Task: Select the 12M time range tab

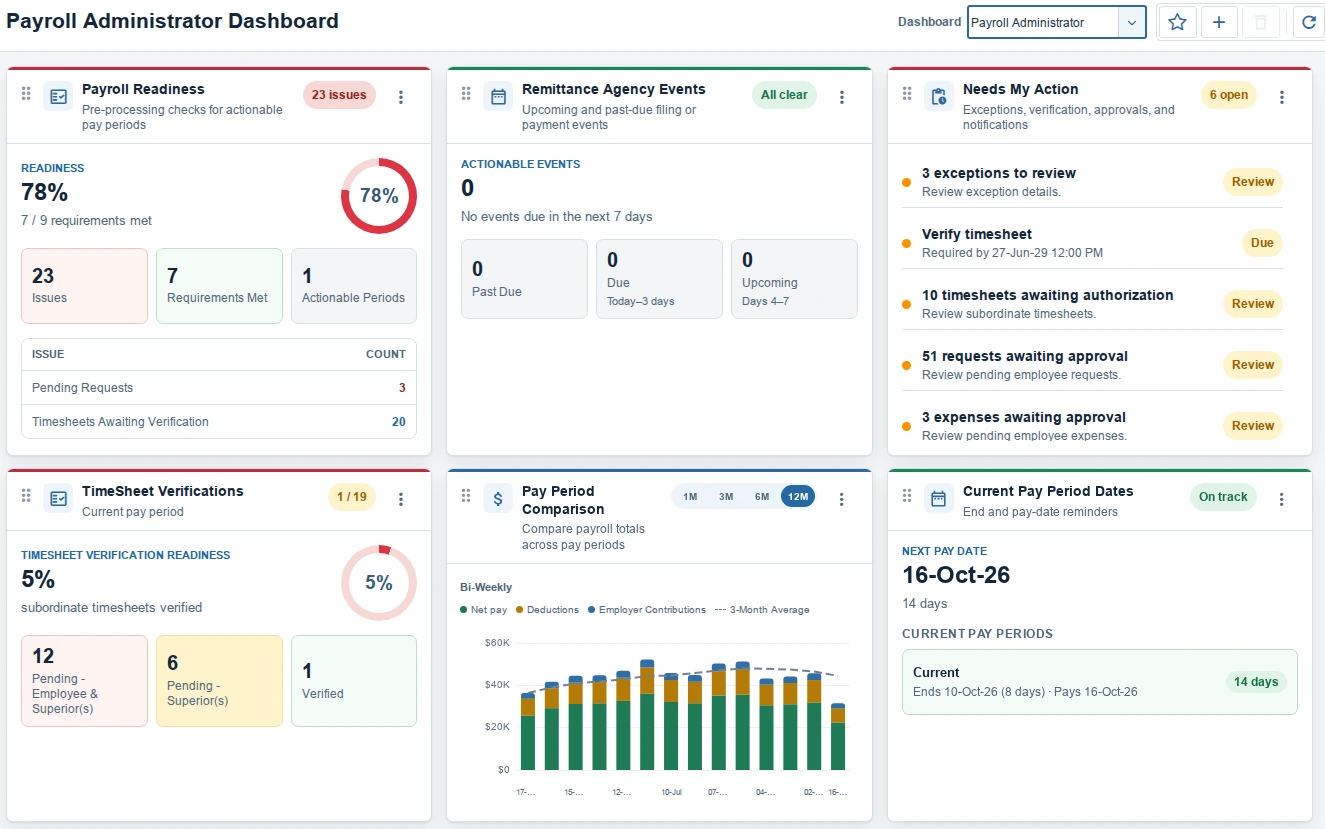Action: coord(798,497)
